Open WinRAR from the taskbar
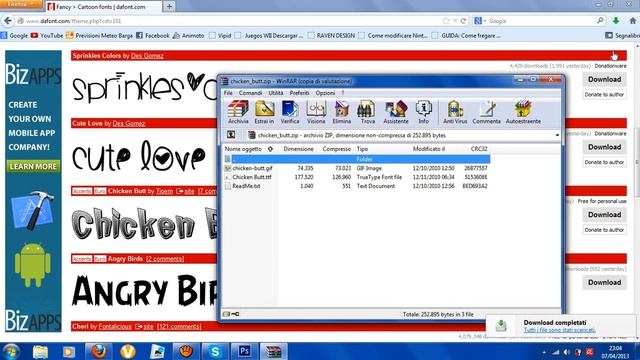 [x=273, y=351]
